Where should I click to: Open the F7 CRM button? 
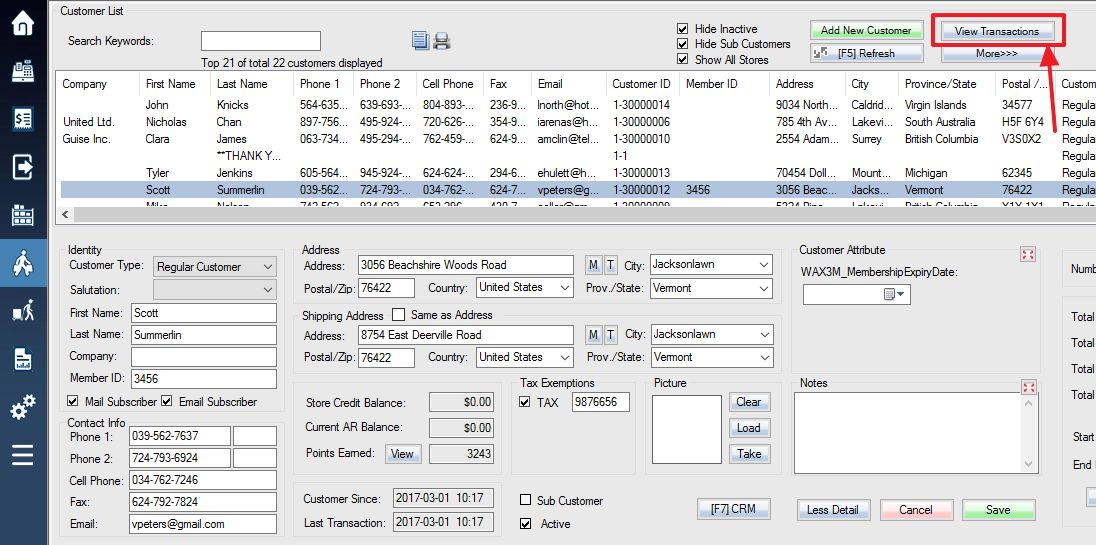(733, 509)
